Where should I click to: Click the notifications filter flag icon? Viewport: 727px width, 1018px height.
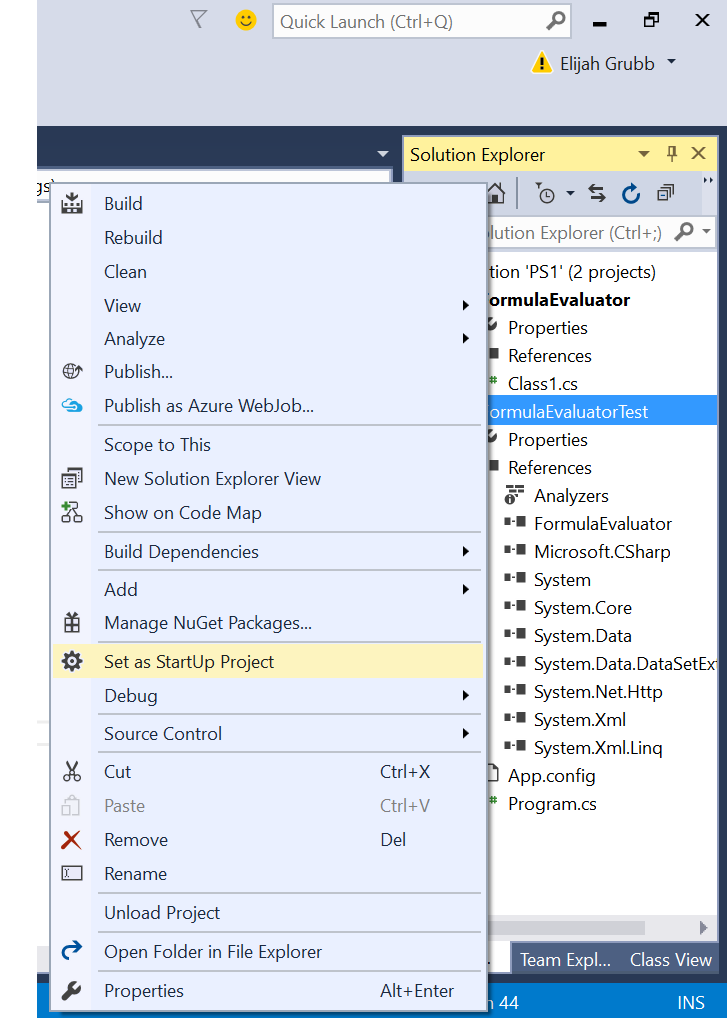click(x=198, y=20)
